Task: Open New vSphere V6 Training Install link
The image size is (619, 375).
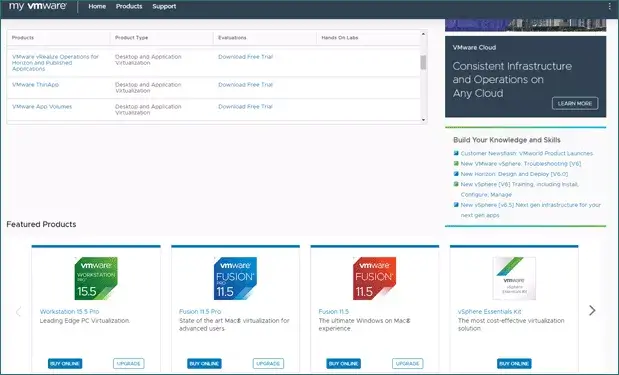Action: pyautogui.click(x=520, y=189)
